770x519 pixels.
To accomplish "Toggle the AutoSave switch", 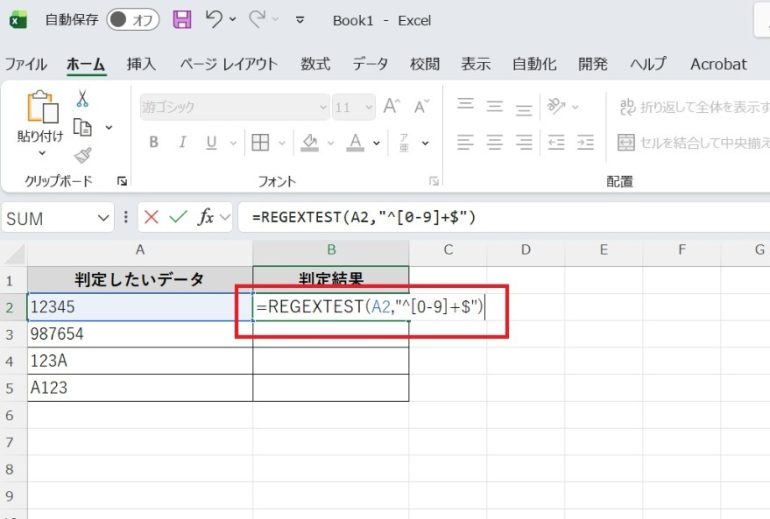I will (x=133, y=20).
